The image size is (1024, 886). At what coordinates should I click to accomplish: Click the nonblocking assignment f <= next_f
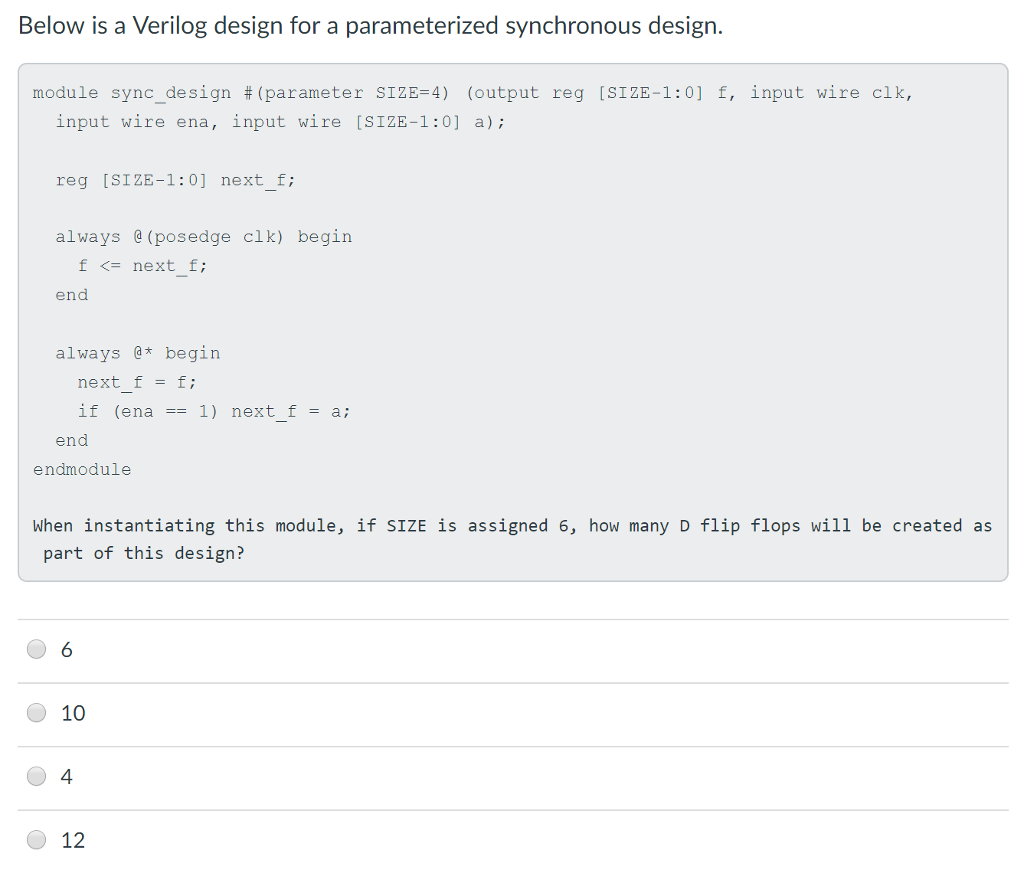click(x=143, y=265)
